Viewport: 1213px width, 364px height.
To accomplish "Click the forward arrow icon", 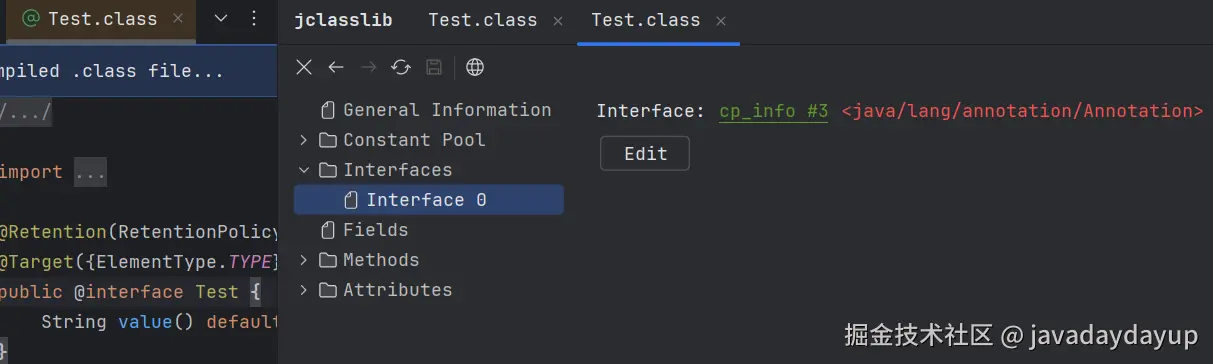I will pos(368,67).
